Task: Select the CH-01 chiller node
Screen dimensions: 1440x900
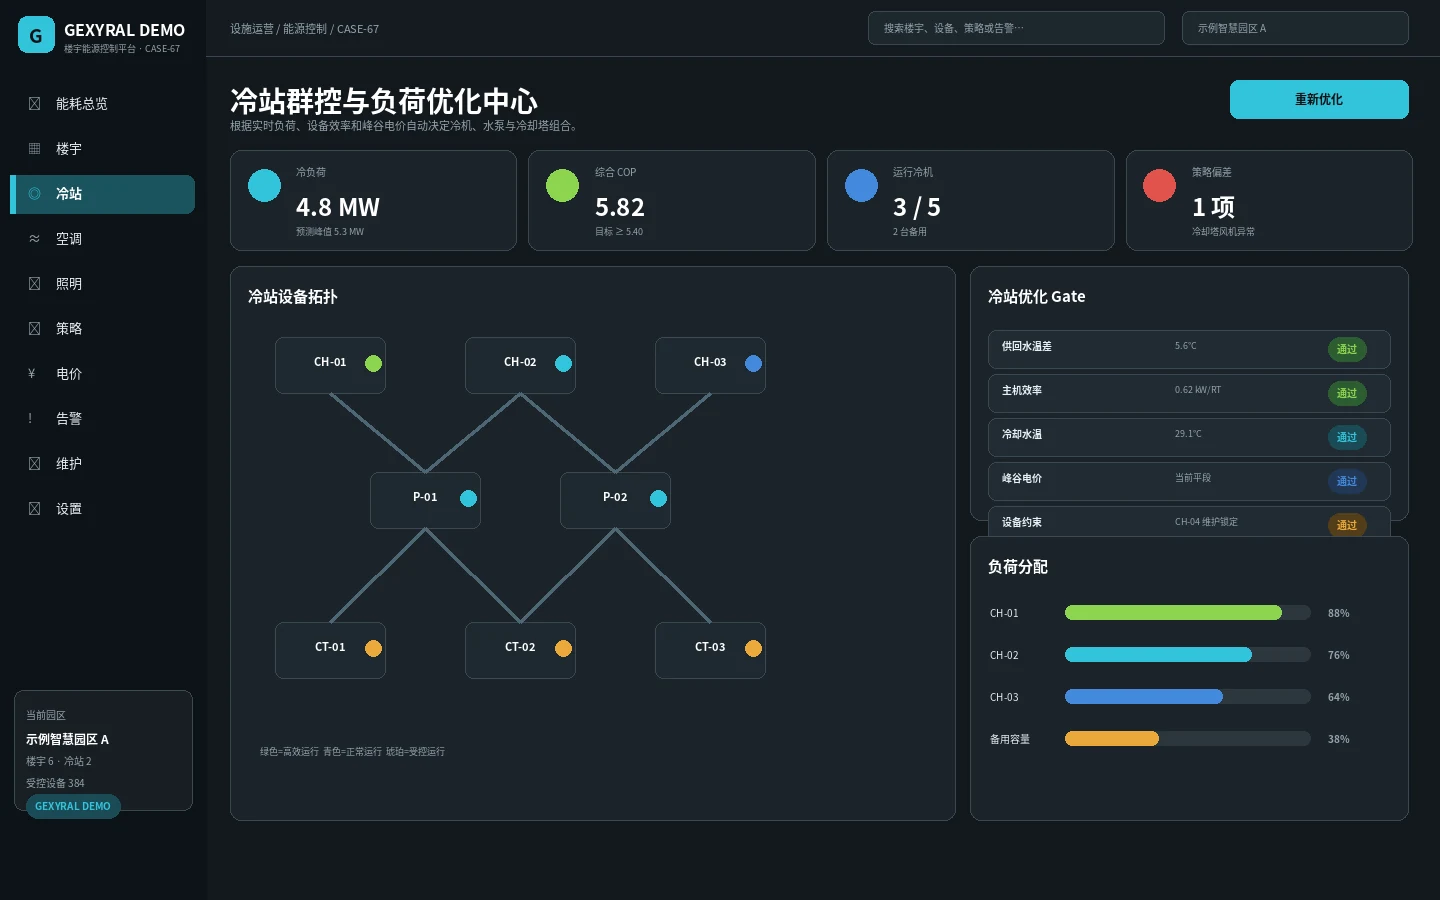Action: (x=330, y=365)
